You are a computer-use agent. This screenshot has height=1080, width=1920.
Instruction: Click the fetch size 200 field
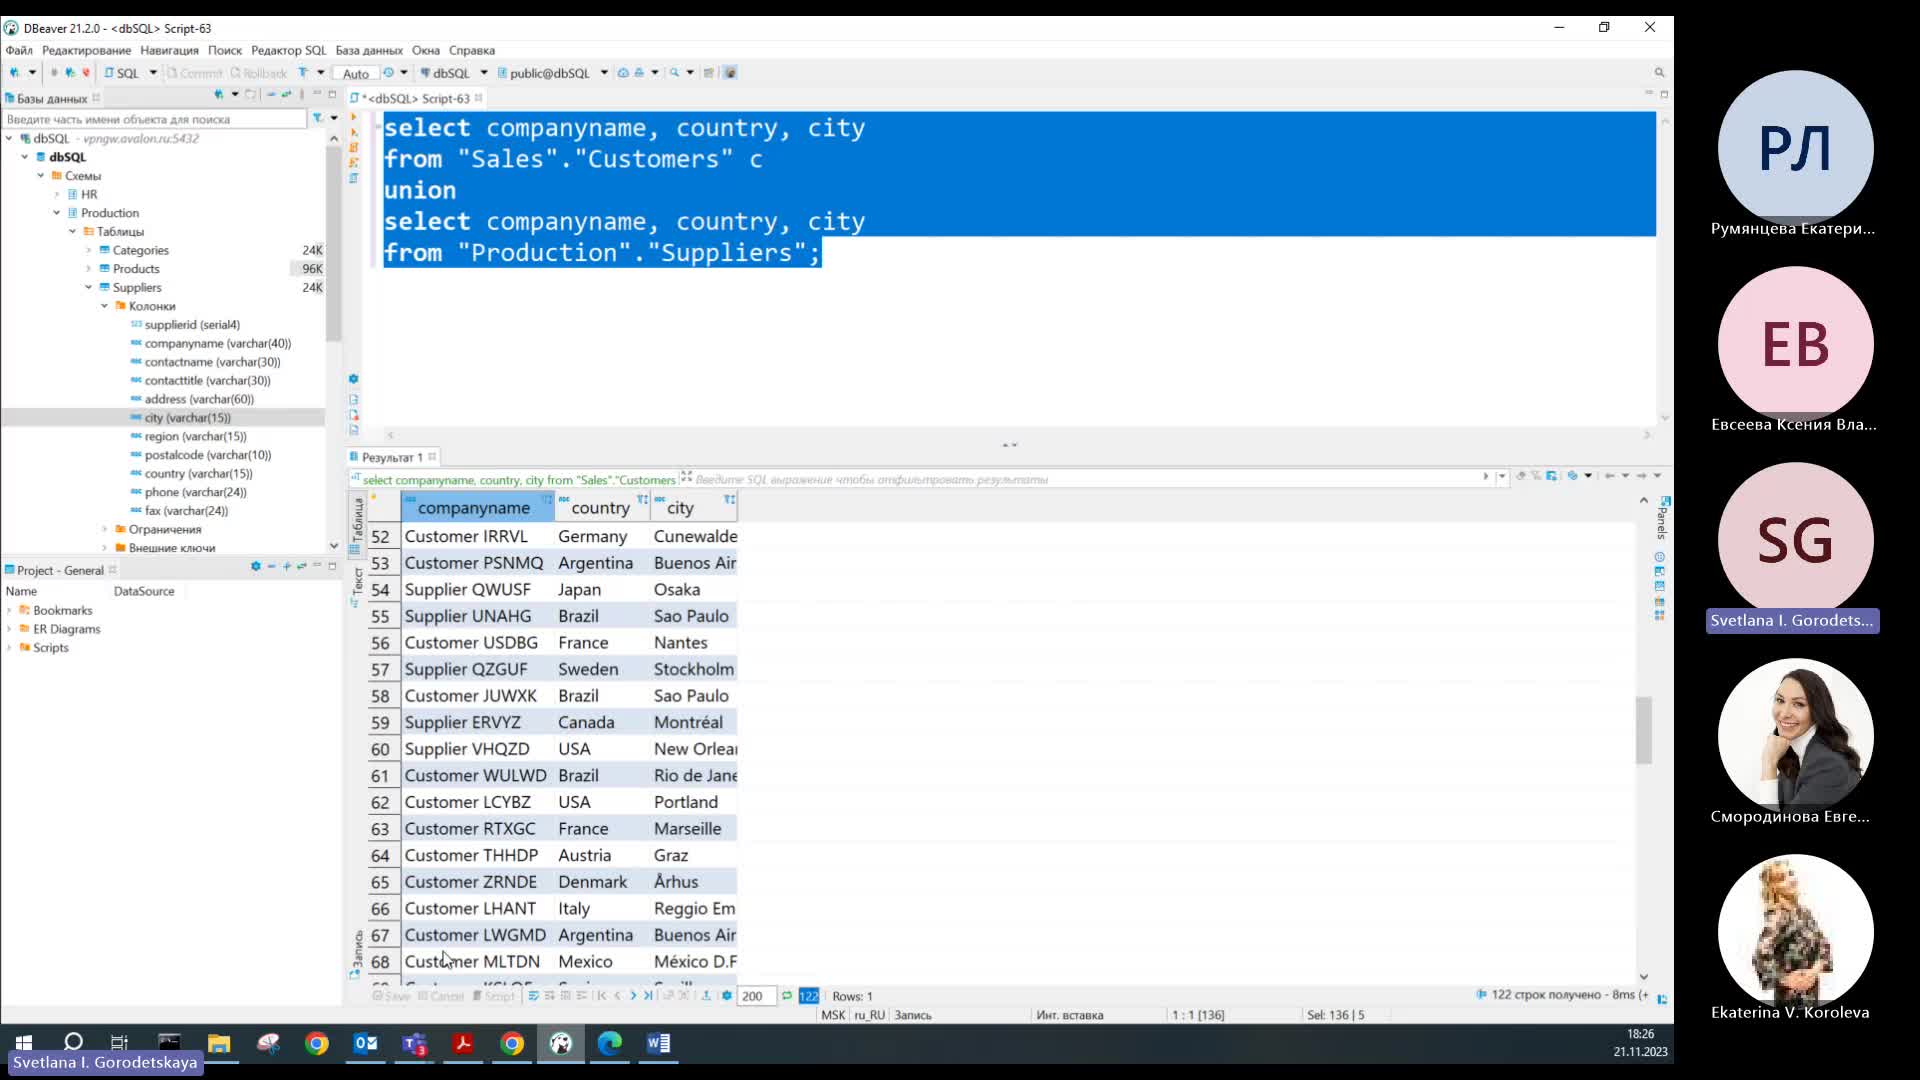[x=756, y=996]
